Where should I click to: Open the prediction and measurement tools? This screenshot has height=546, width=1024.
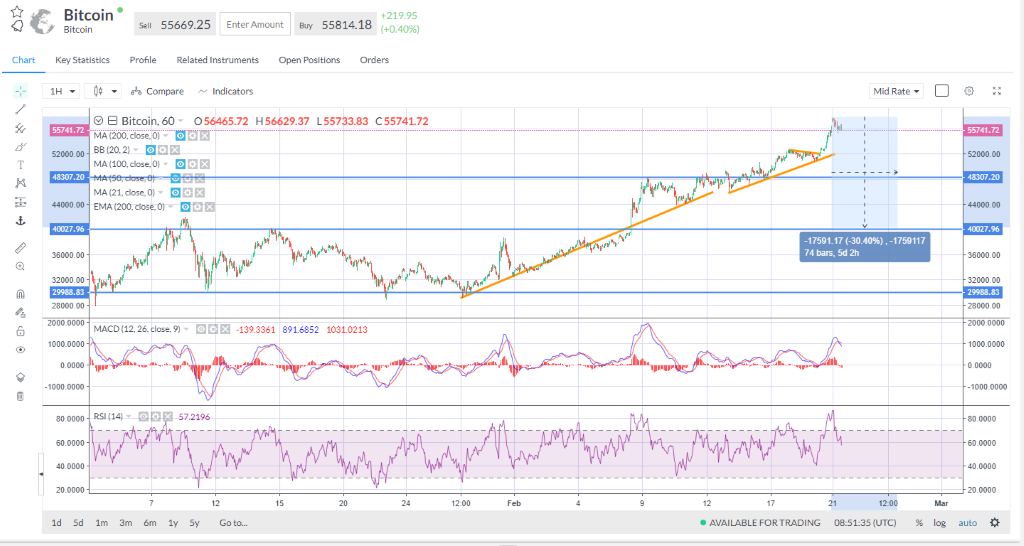coord(20,202)
